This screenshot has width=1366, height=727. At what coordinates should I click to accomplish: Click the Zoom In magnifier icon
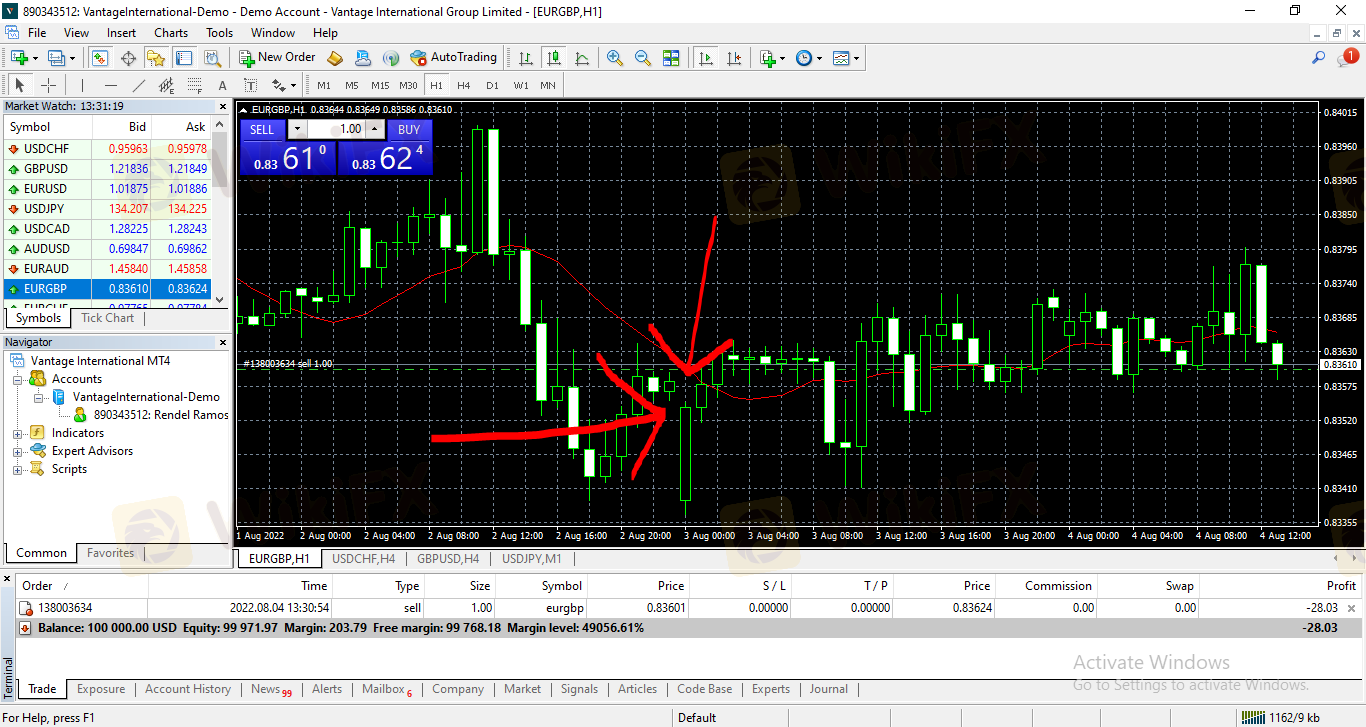615,58
